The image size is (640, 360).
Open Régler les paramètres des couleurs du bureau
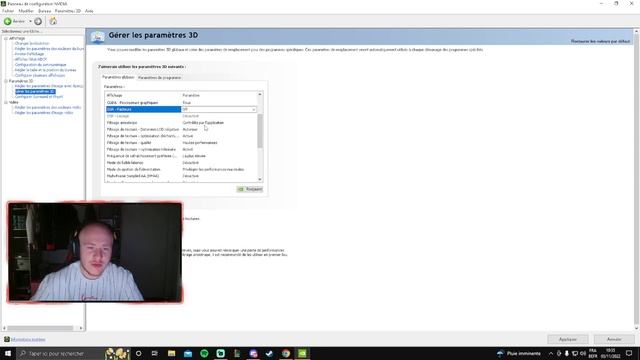(49, 49)
